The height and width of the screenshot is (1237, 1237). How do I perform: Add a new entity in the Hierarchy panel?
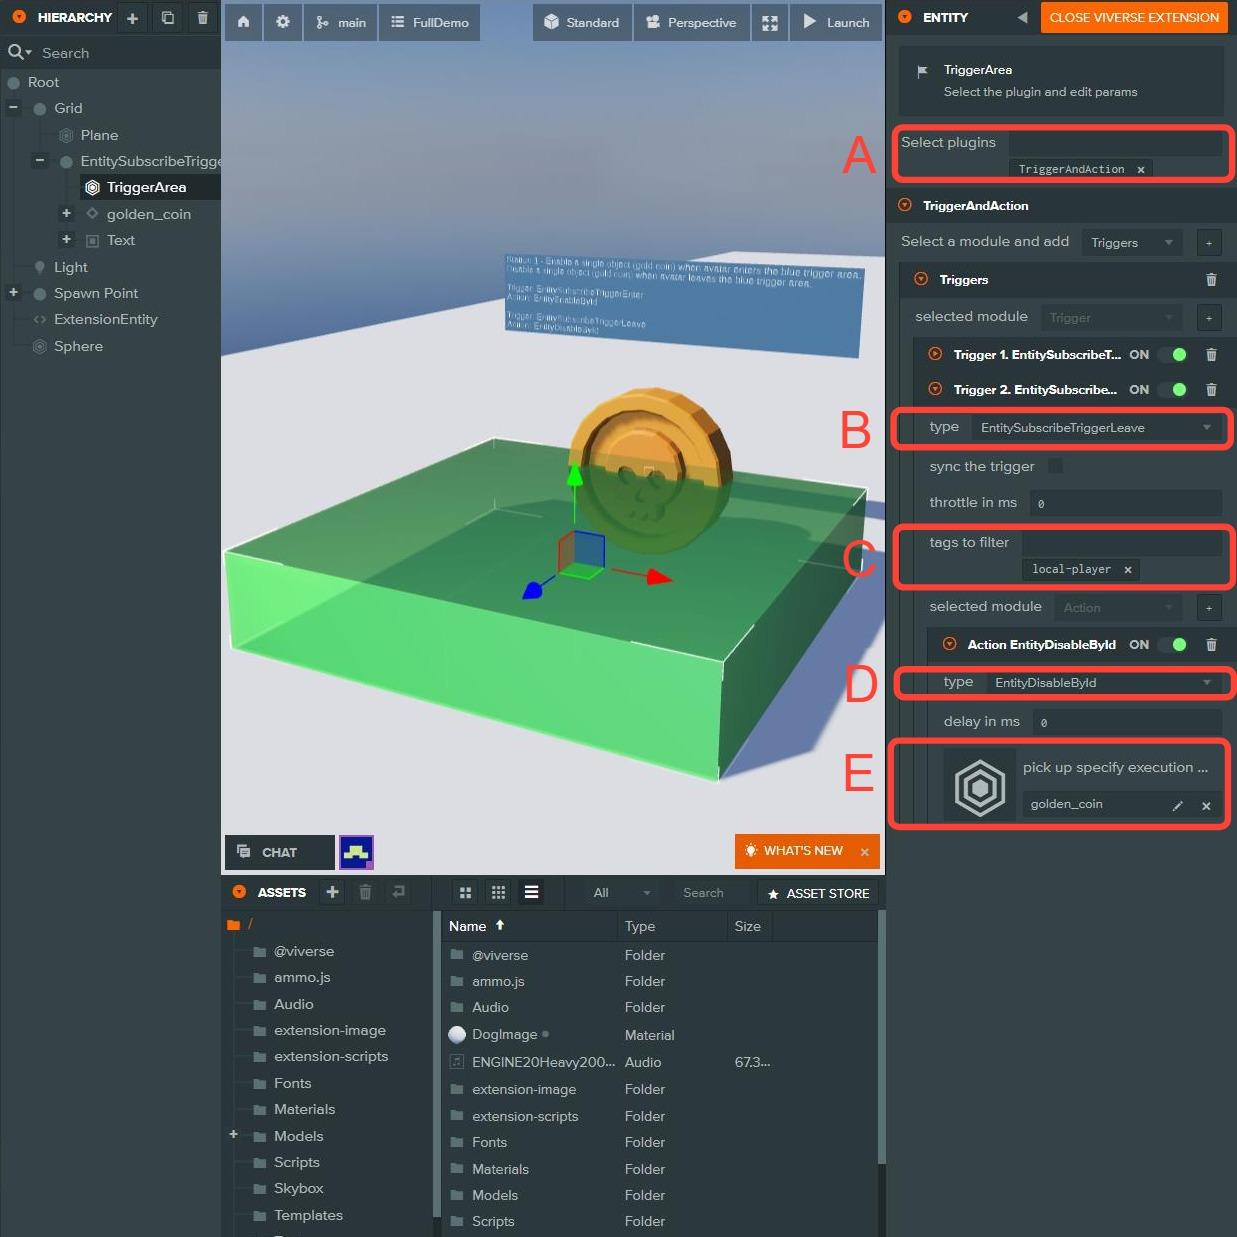(x=132, y=18)
